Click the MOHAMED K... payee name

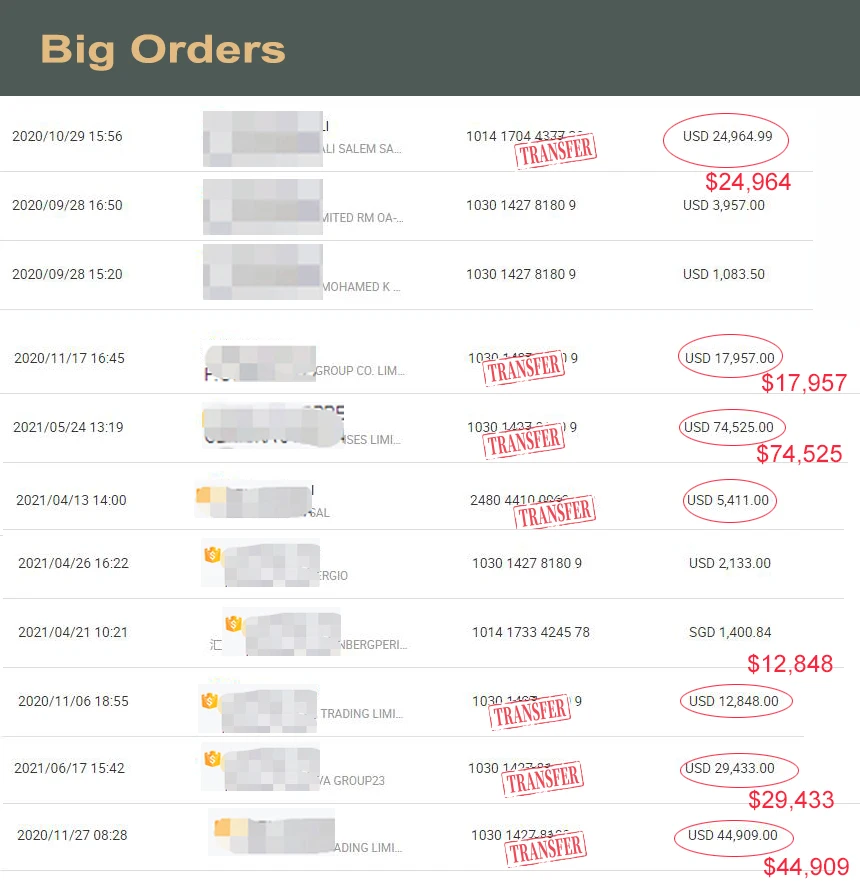pyautogui.click(x=360, y=287)
